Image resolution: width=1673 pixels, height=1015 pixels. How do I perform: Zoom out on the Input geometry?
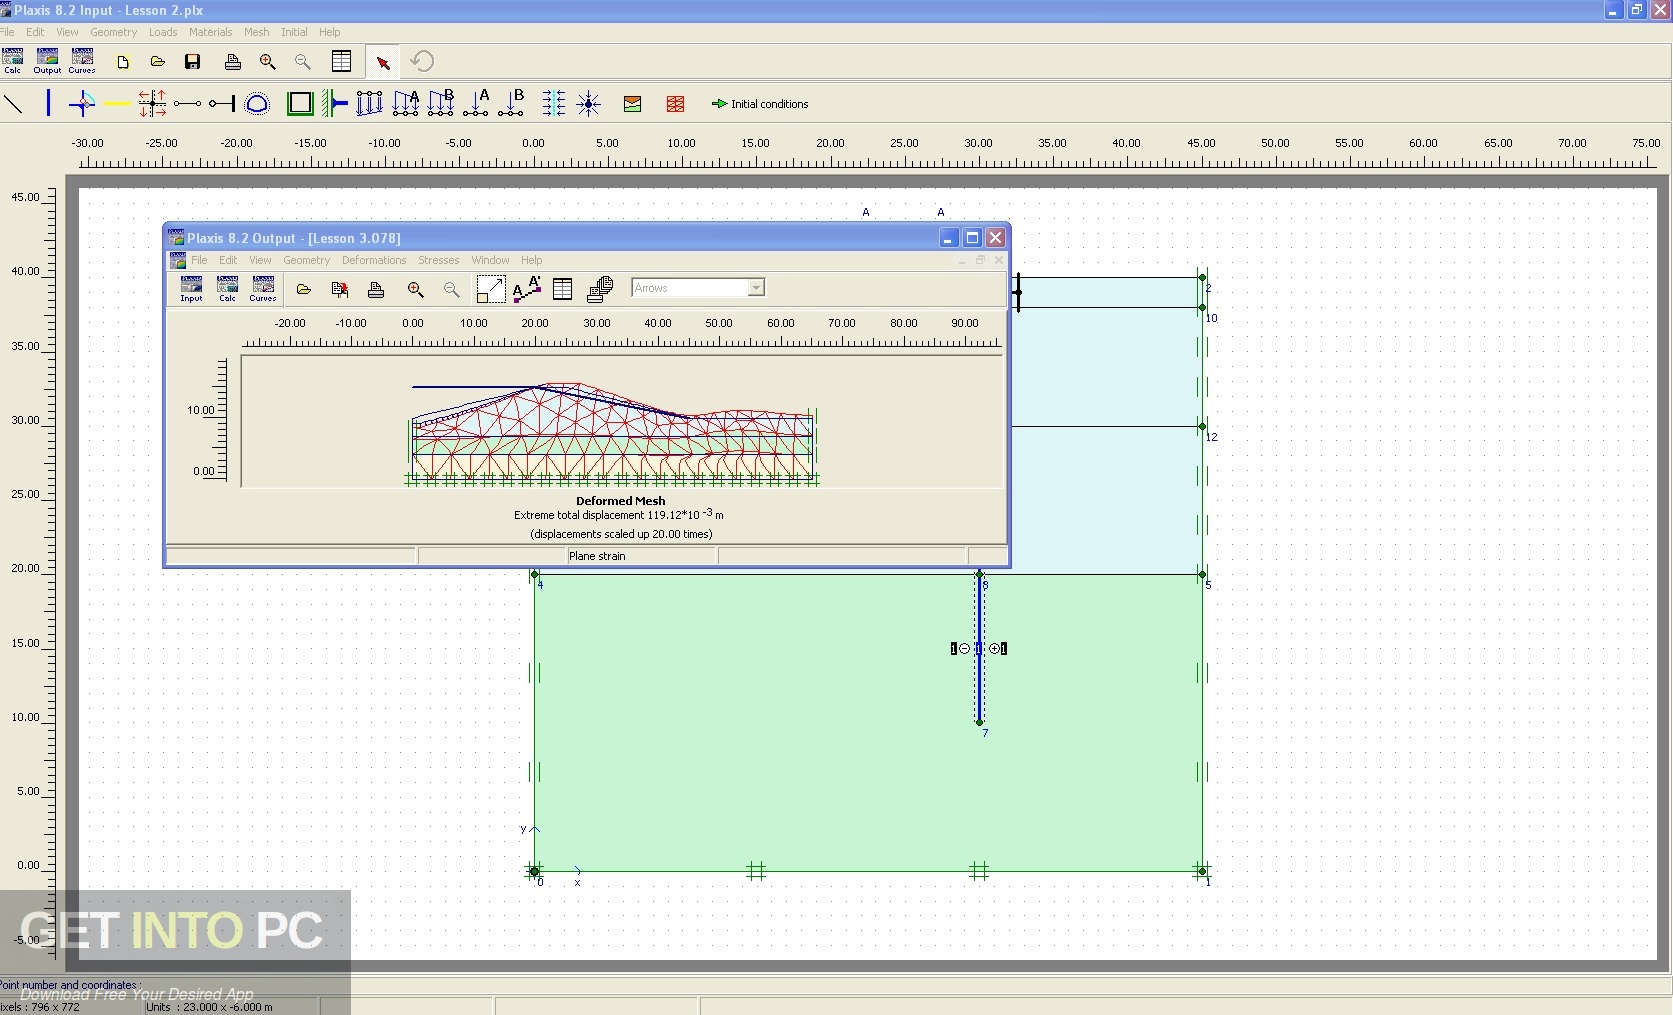[x=303, y=62]
